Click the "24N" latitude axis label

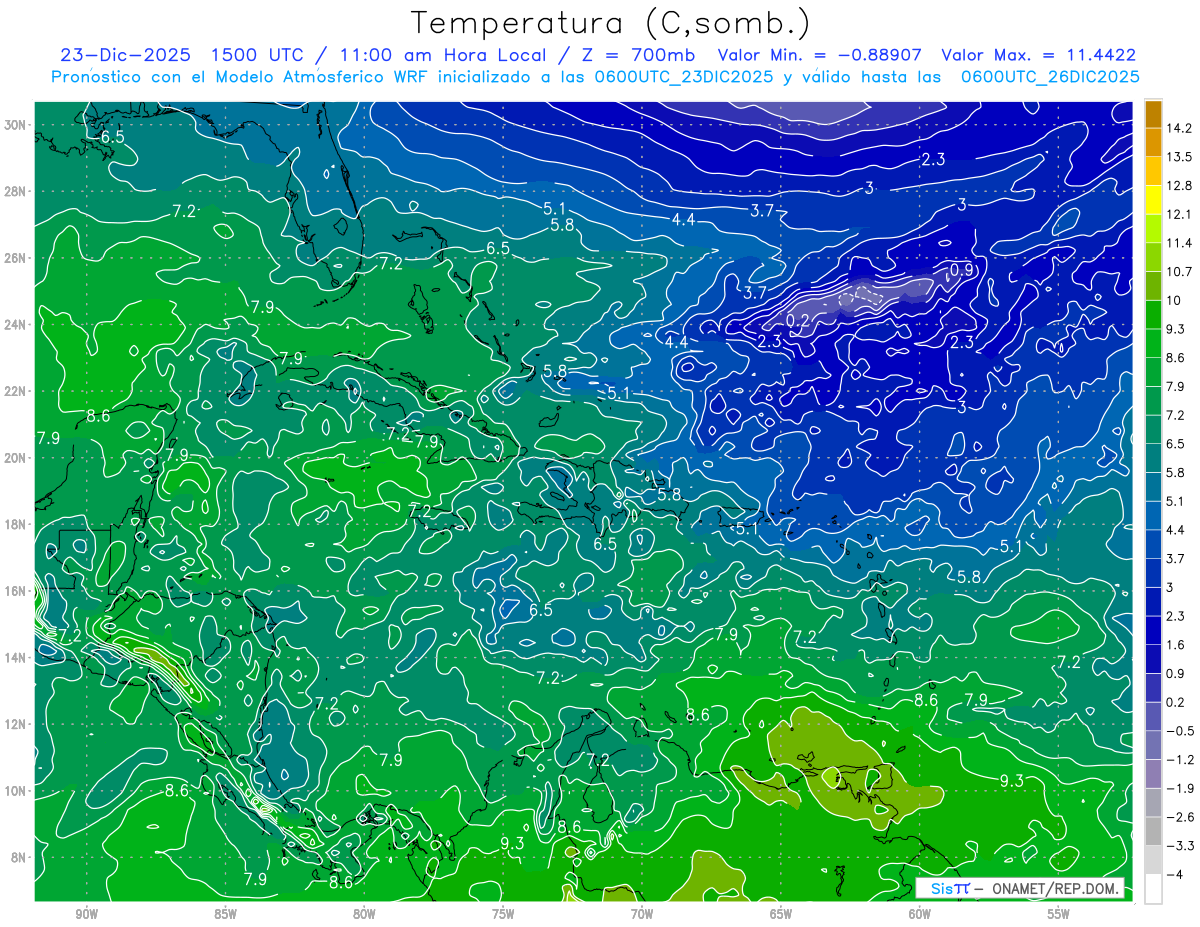point(17,325)
